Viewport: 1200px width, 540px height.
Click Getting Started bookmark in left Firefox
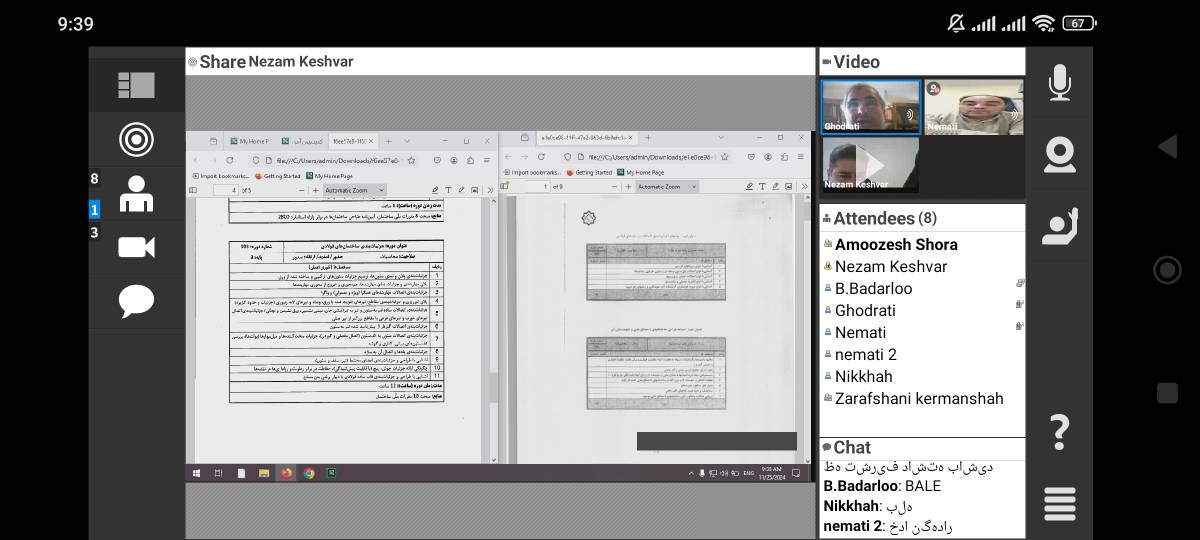click(x=277, y=176)
